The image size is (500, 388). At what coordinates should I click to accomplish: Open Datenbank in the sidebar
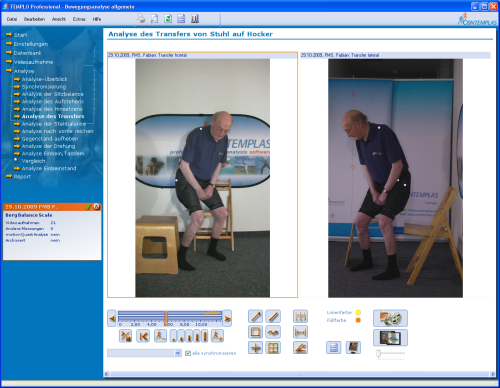point(27,53)
